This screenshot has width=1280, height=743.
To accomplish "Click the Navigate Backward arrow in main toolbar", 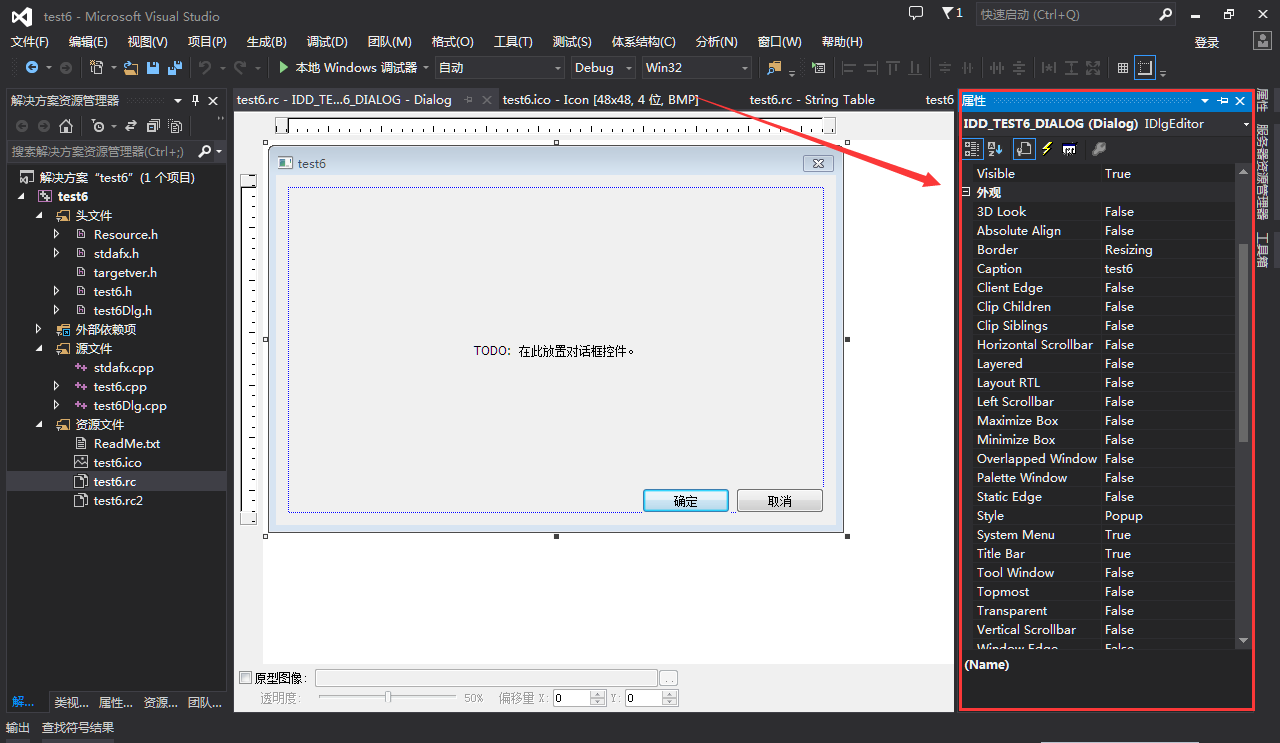I will [x=32, y=68].
